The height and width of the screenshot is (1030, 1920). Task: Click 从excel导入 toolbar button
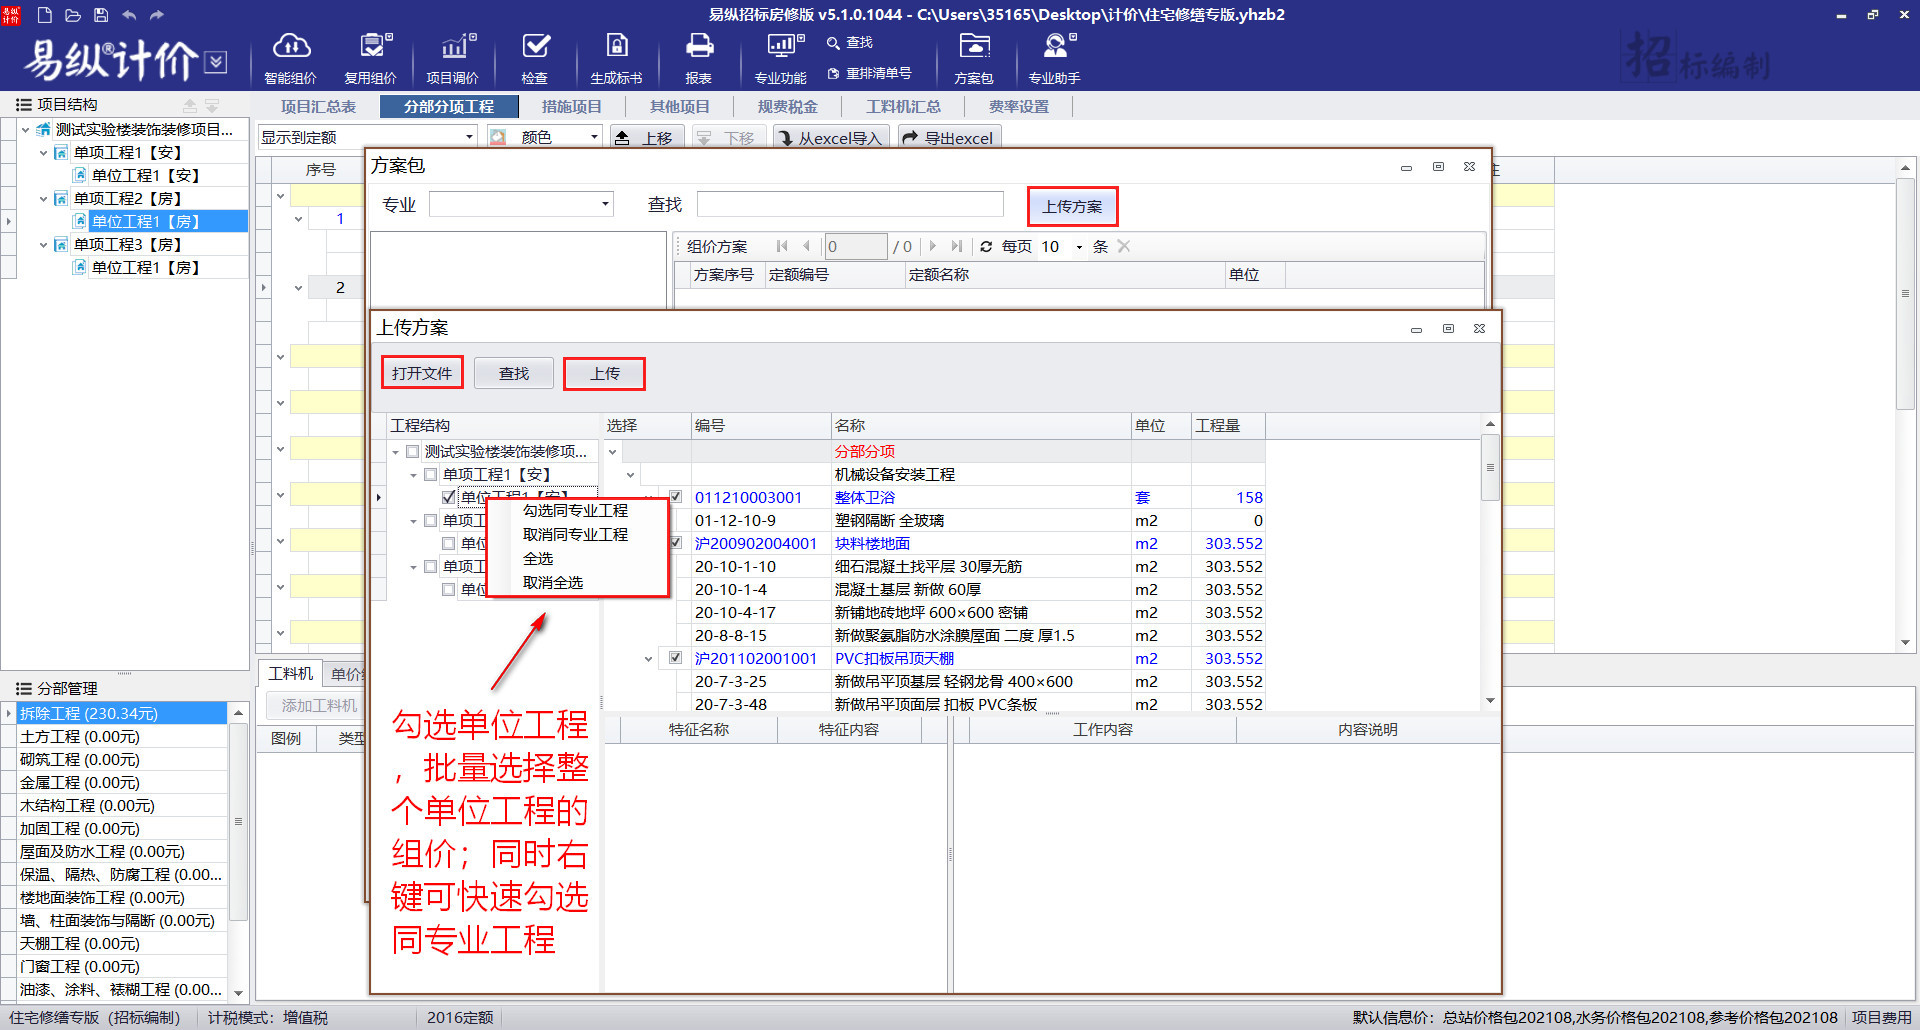[x=830, y=138]
